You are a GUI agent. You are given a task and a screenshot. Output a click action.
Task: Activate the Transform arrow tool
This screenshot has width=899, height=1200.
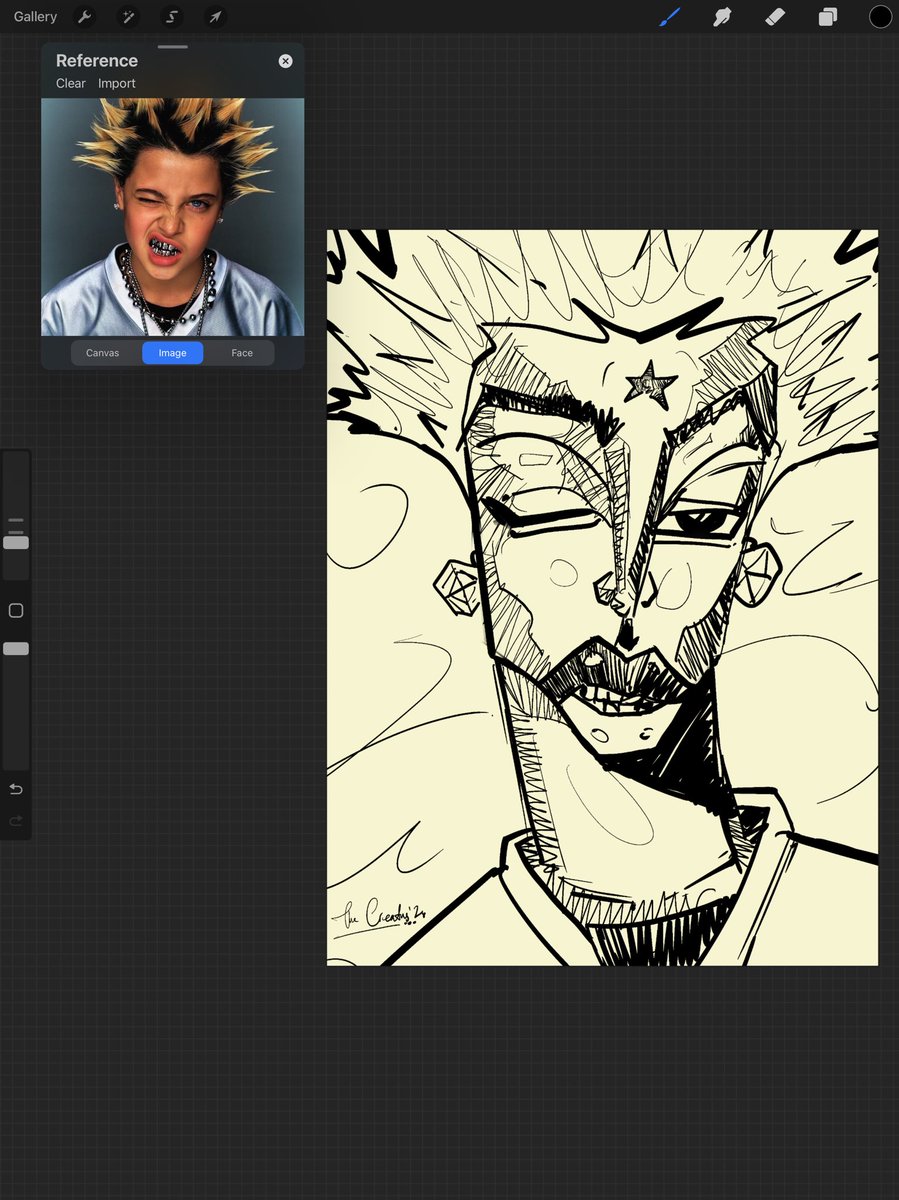coord(215,17)
